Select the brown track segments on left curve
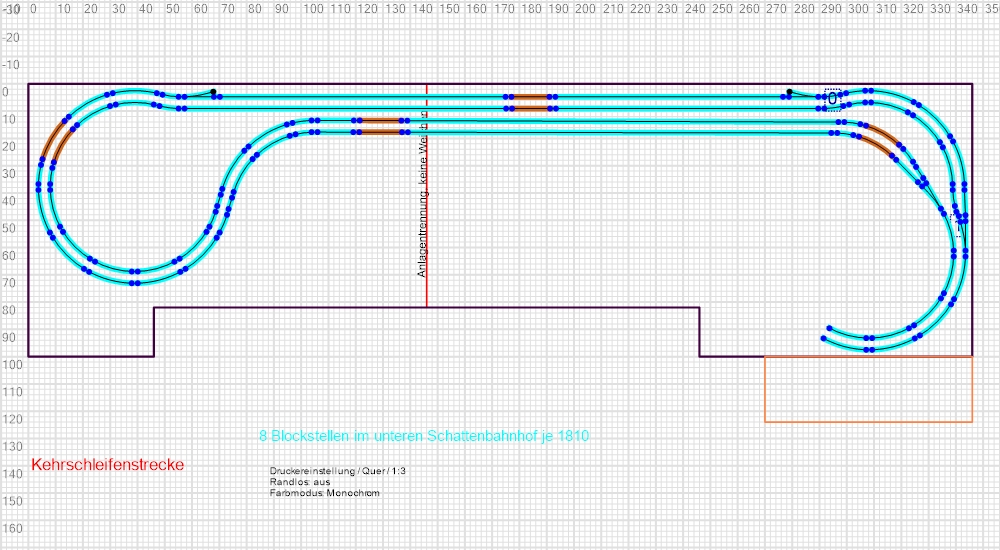Image resolution: width=1000 pixels, height=550 pixels. (56, 142)
